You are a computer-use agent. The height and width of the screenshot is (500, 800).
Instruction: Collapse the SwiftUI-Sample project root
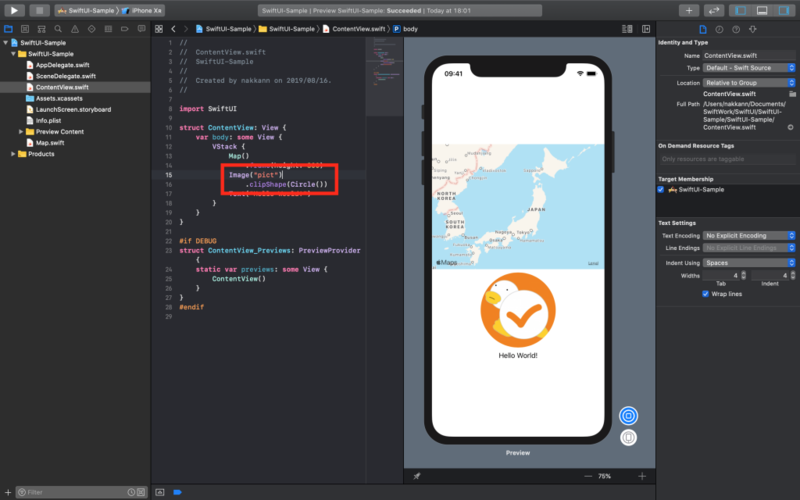coord(6,43)
